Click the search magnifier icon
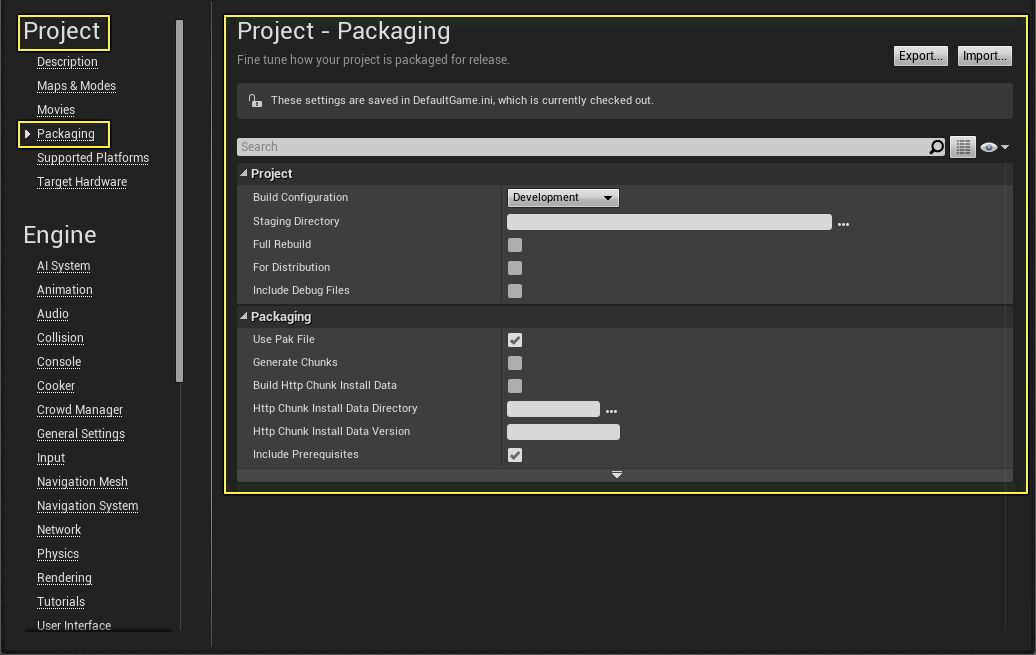The height and width of the screenshot is (655, 1036). [937, 146]
